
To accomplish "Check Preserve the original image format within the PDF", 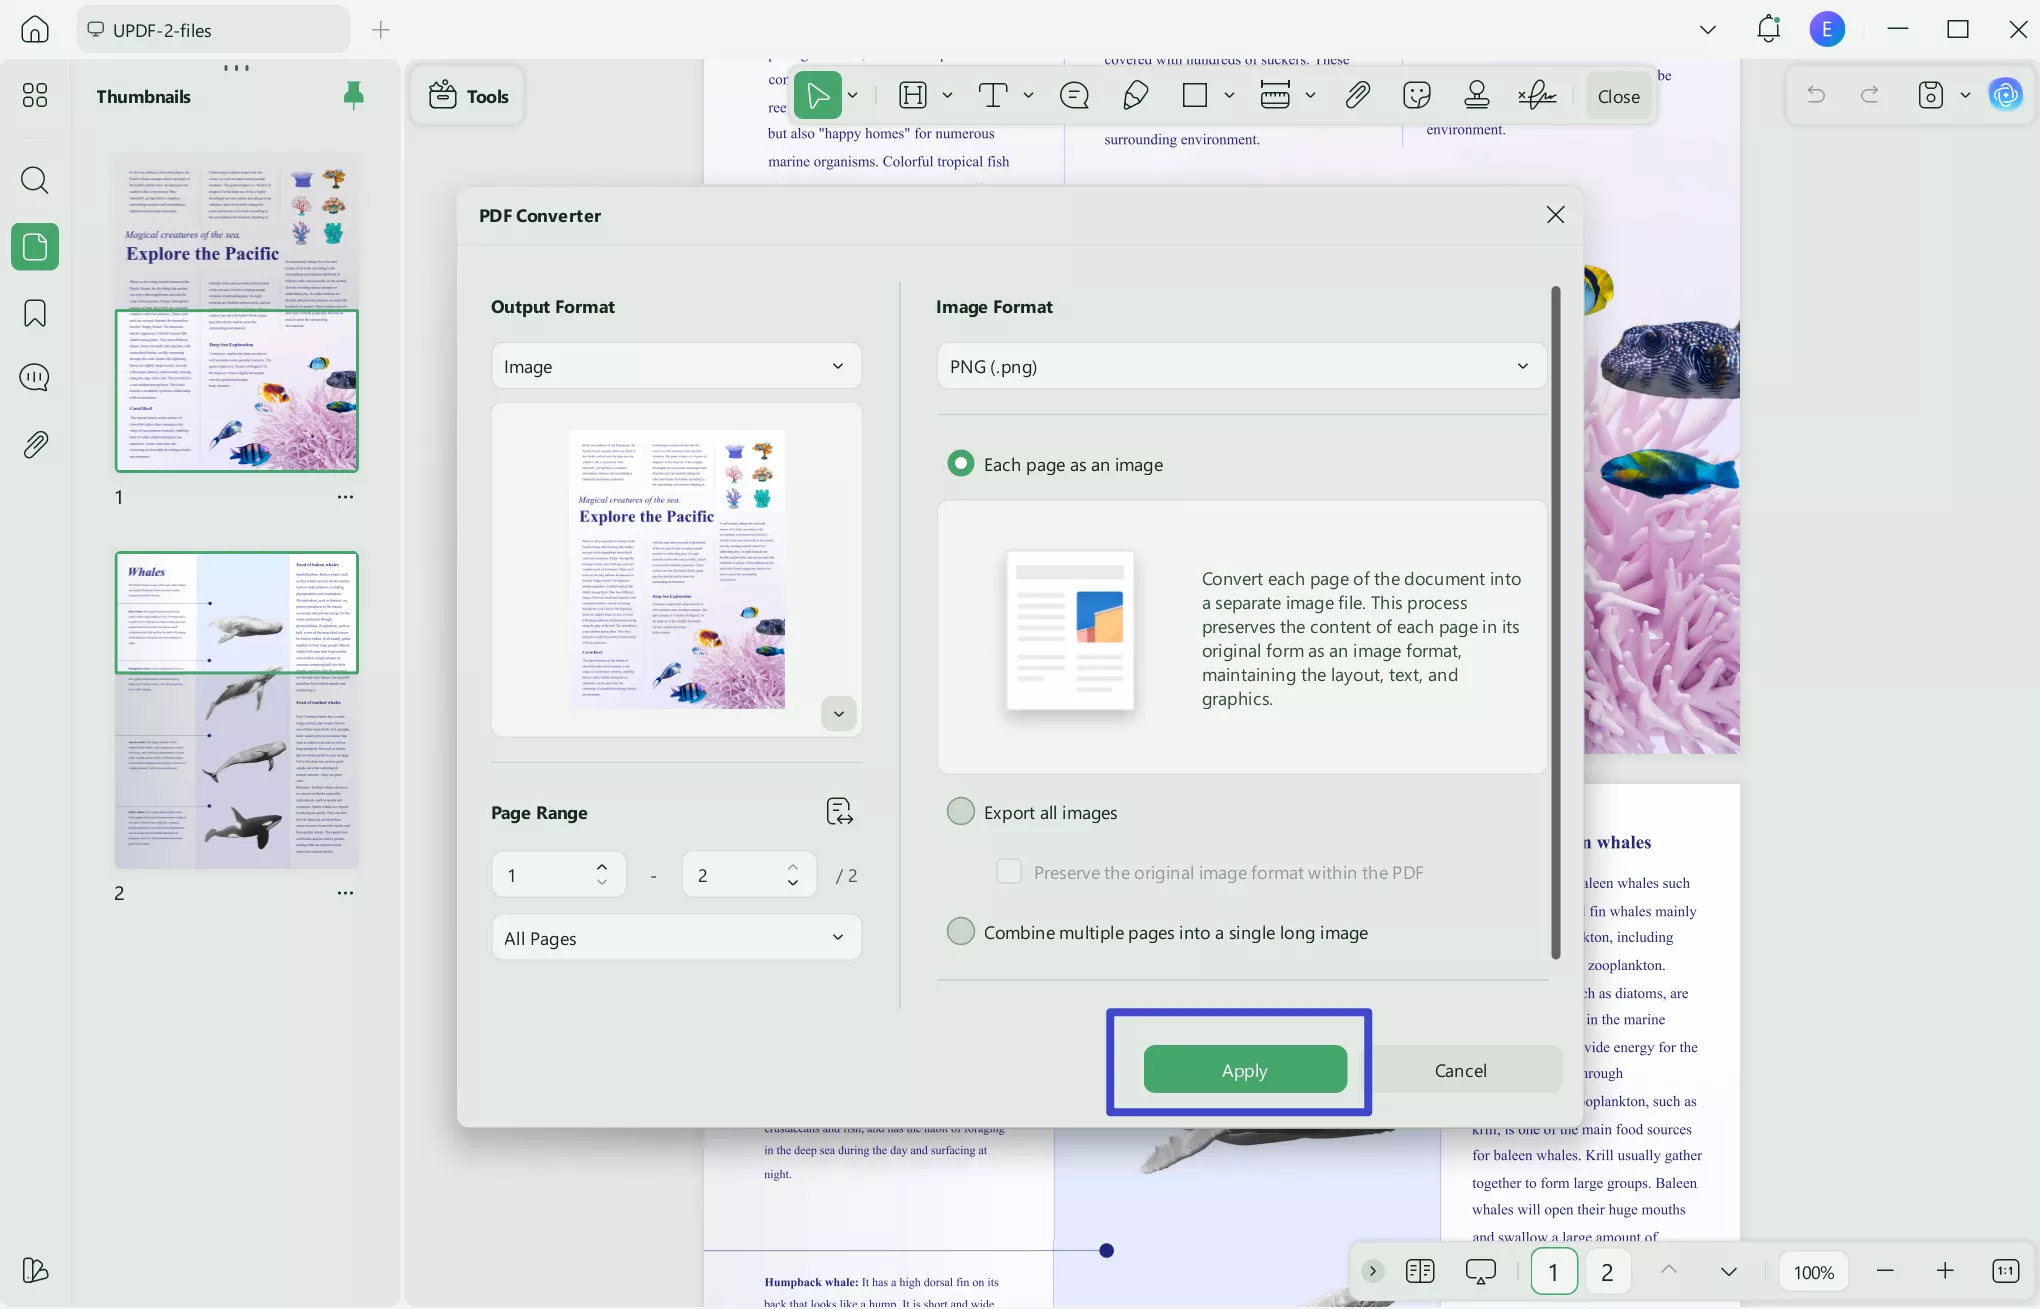I will point(1009,871).
